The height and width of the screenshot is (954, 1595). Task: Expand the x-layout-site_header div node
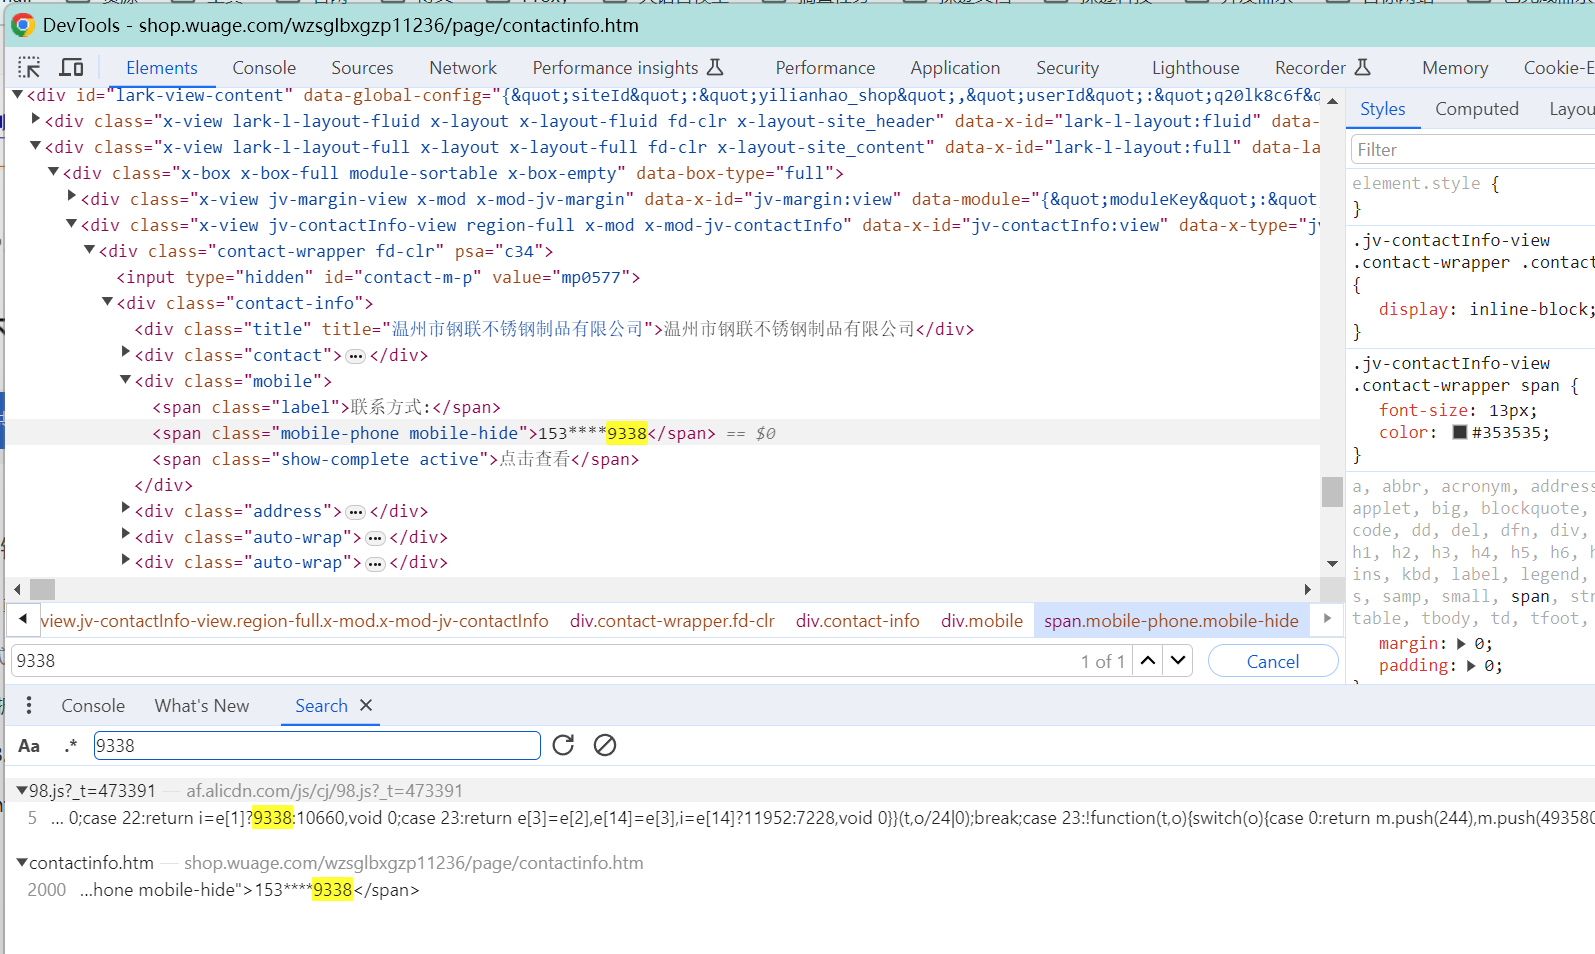point(36,120)
